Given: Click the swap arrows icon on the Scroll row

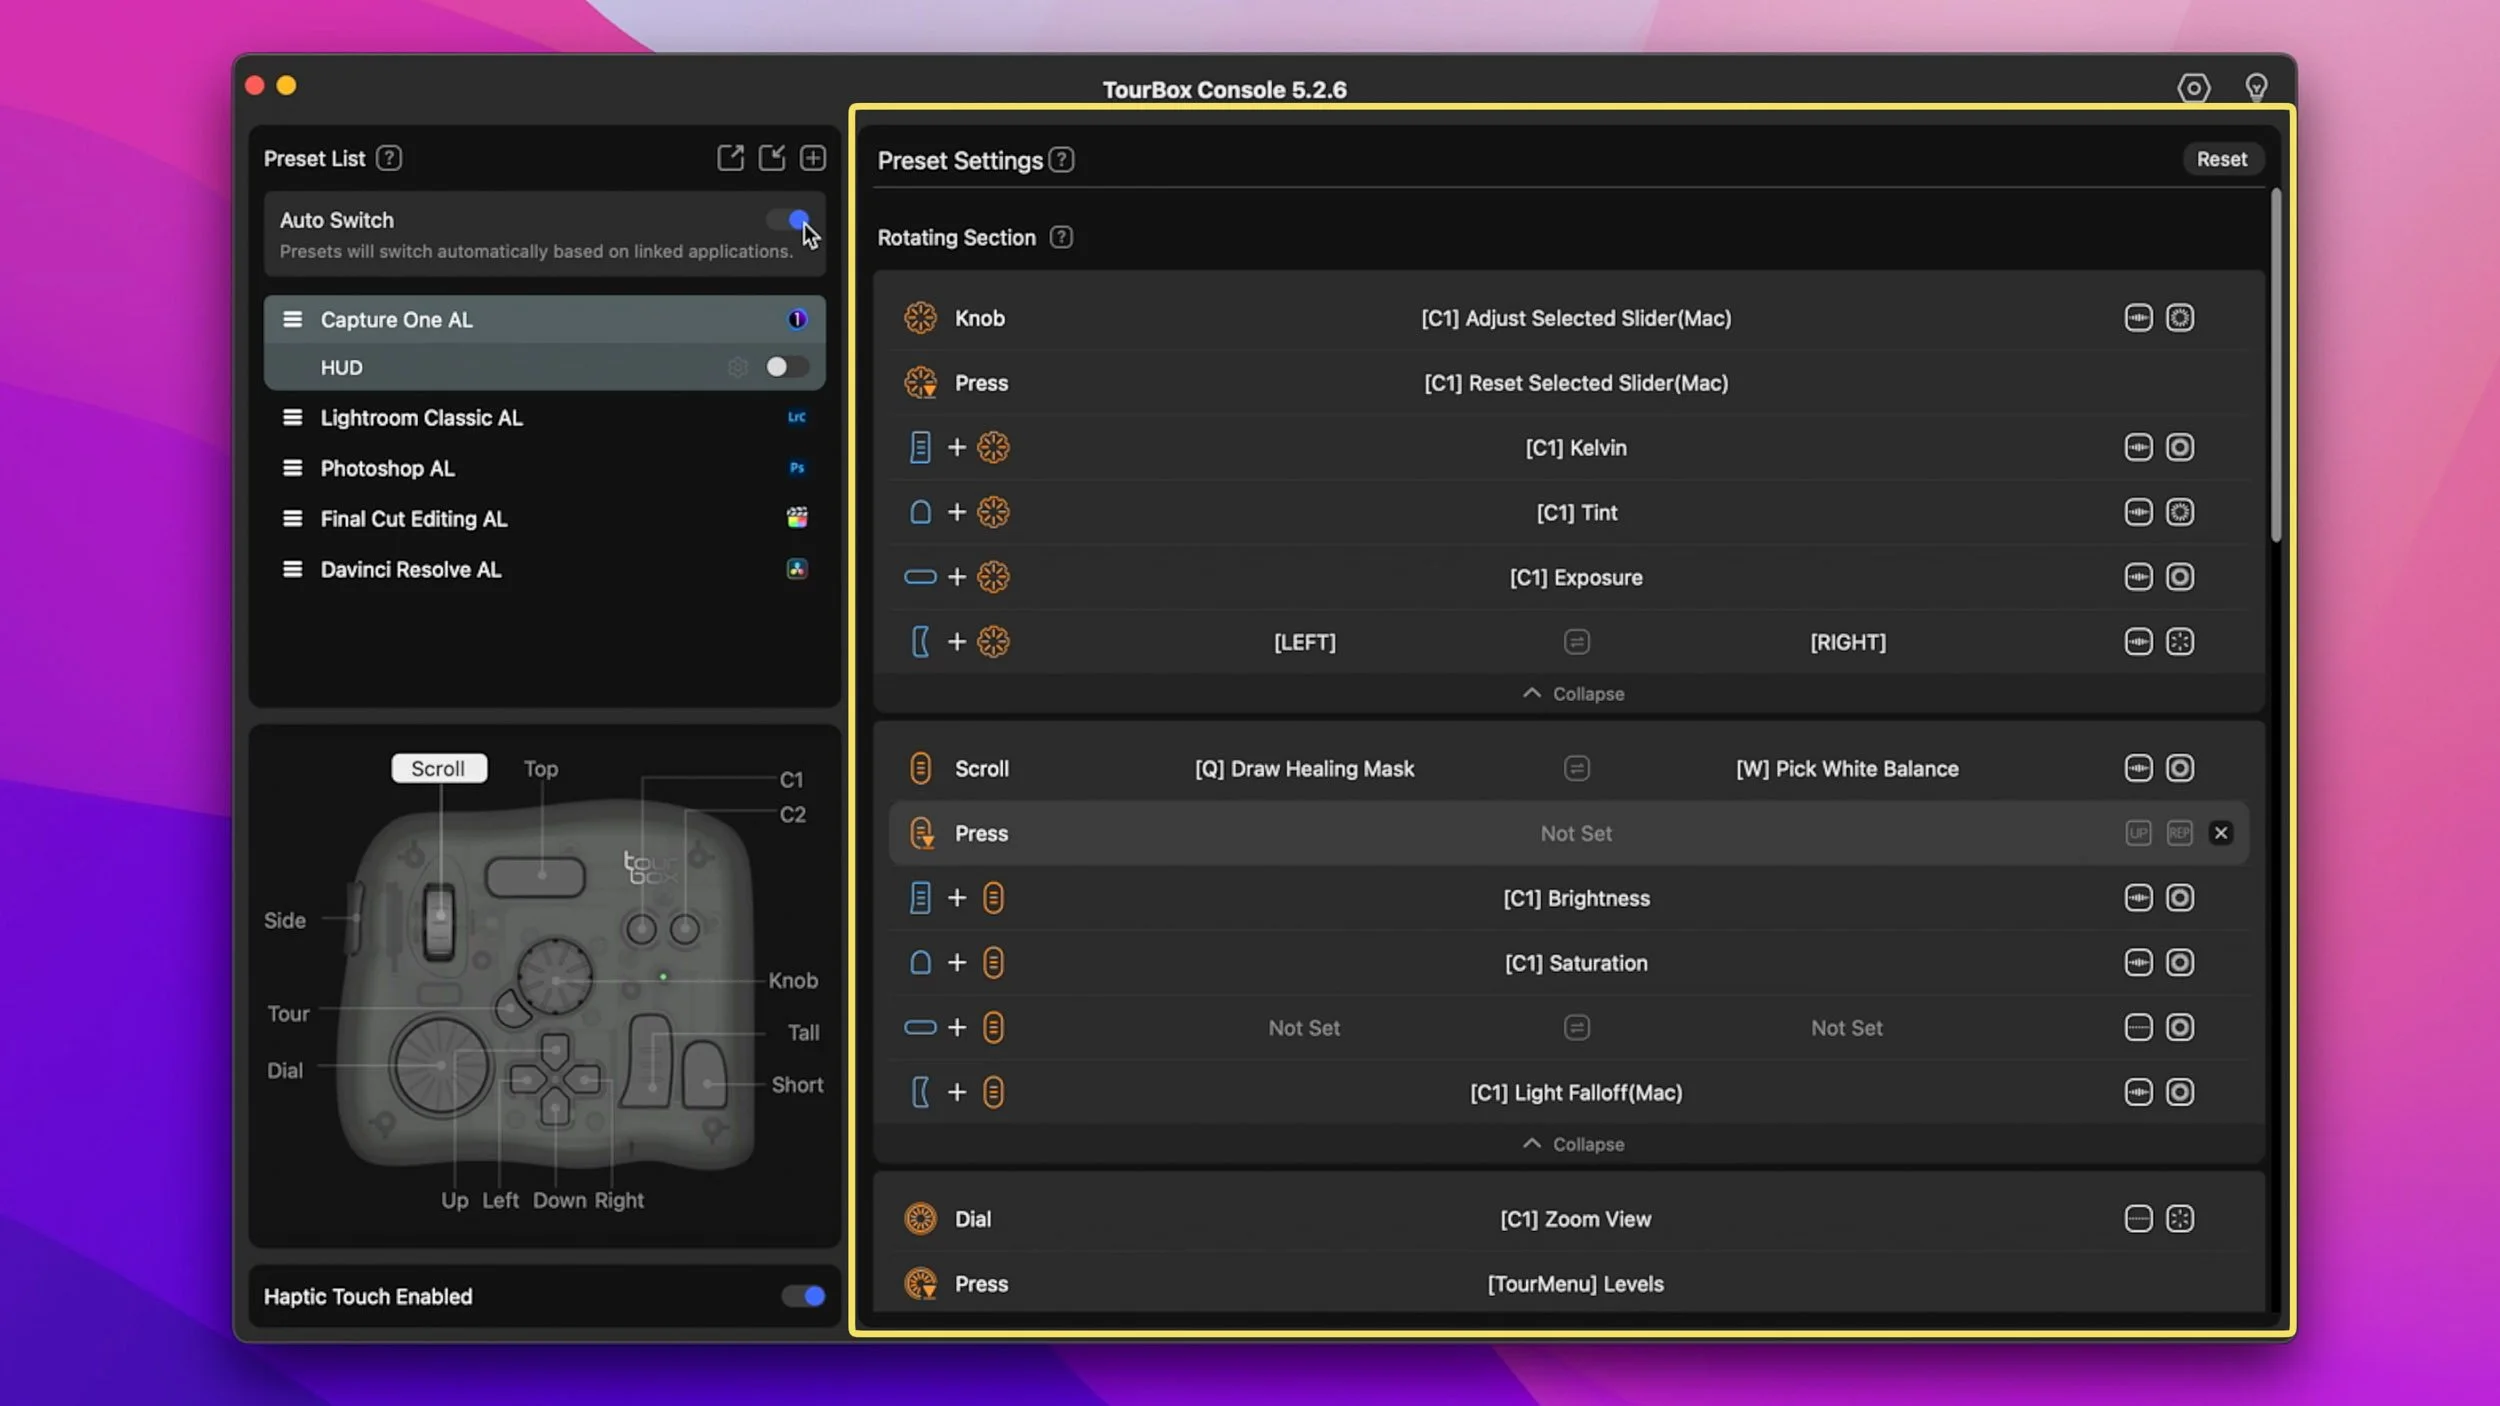Looking at the screenshot, I should (1575, 768).
